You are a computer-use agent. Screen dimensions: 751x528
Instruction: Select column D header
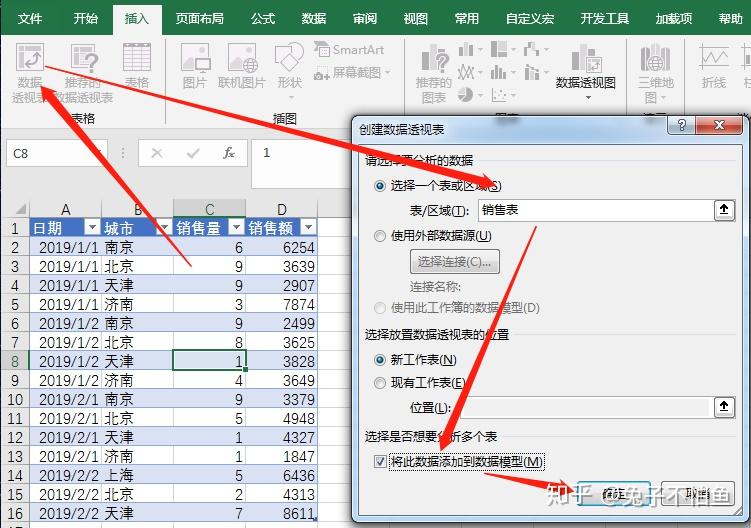pos(282,209)
